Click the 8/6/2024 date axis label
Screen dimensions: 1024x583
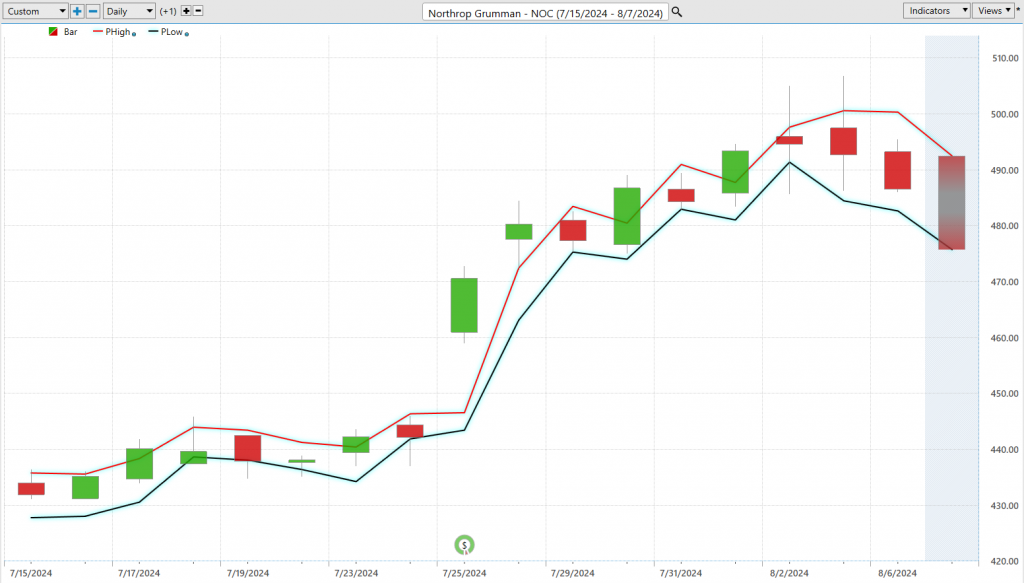897,573
